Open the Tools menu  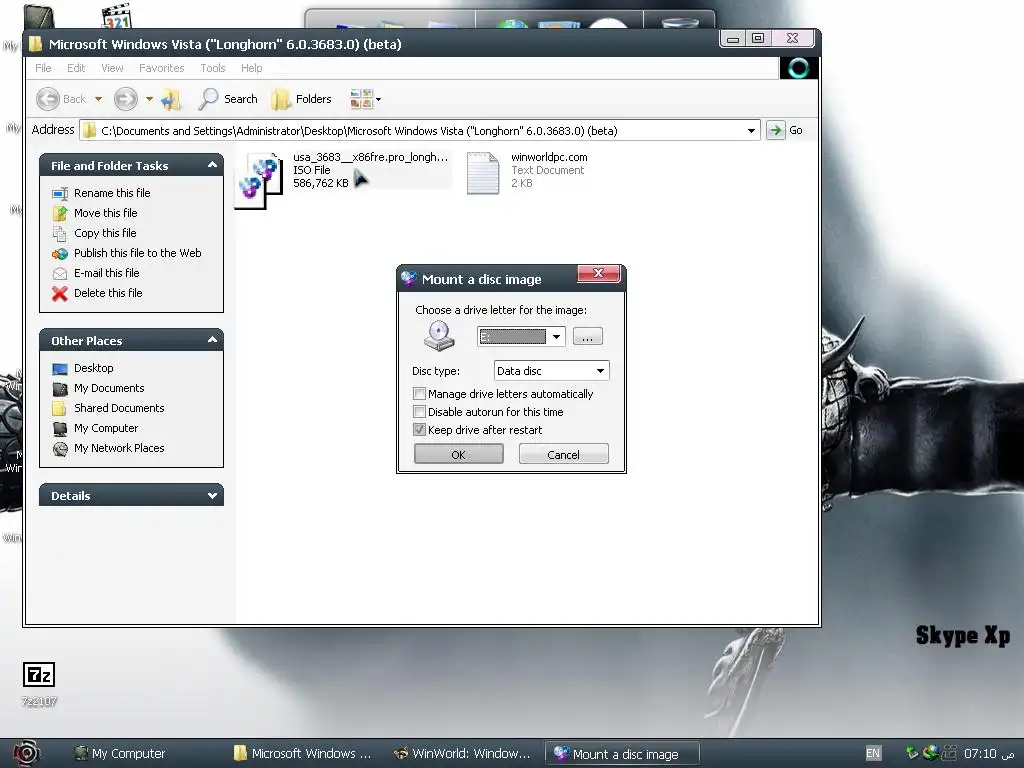coord(212,68)
